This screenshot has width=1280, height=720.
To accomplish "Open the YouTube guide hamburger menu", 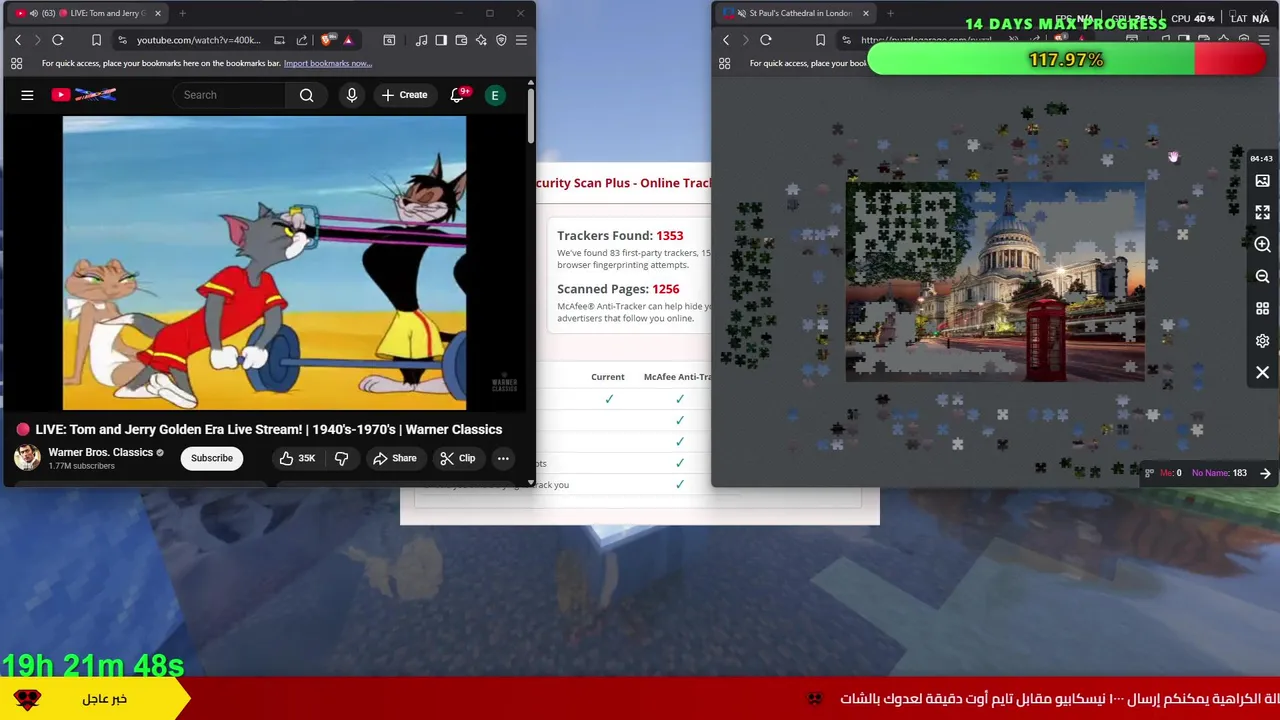I will 27,95.
